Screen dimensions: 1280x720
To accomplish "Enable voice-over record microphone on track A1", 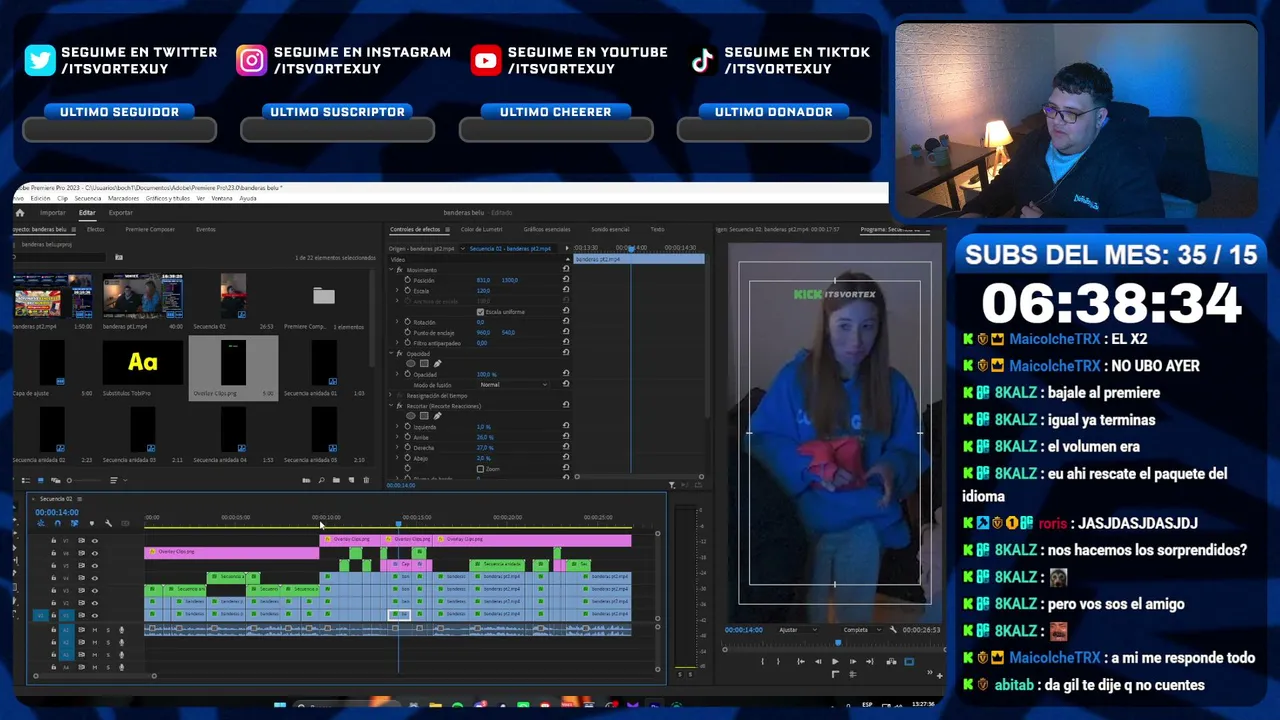I will [122, 630].
